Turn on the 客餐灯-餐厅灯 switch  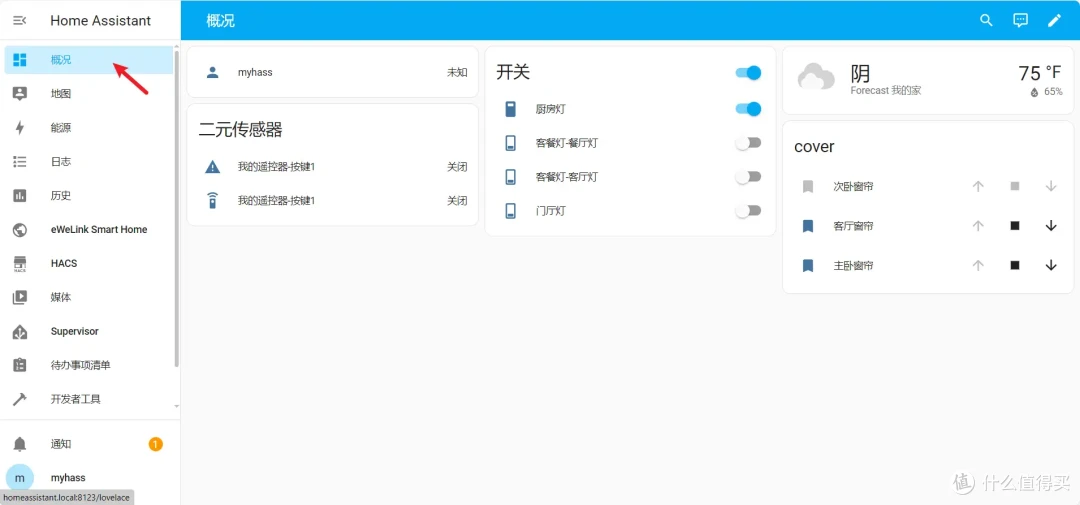tap(748, 143)
